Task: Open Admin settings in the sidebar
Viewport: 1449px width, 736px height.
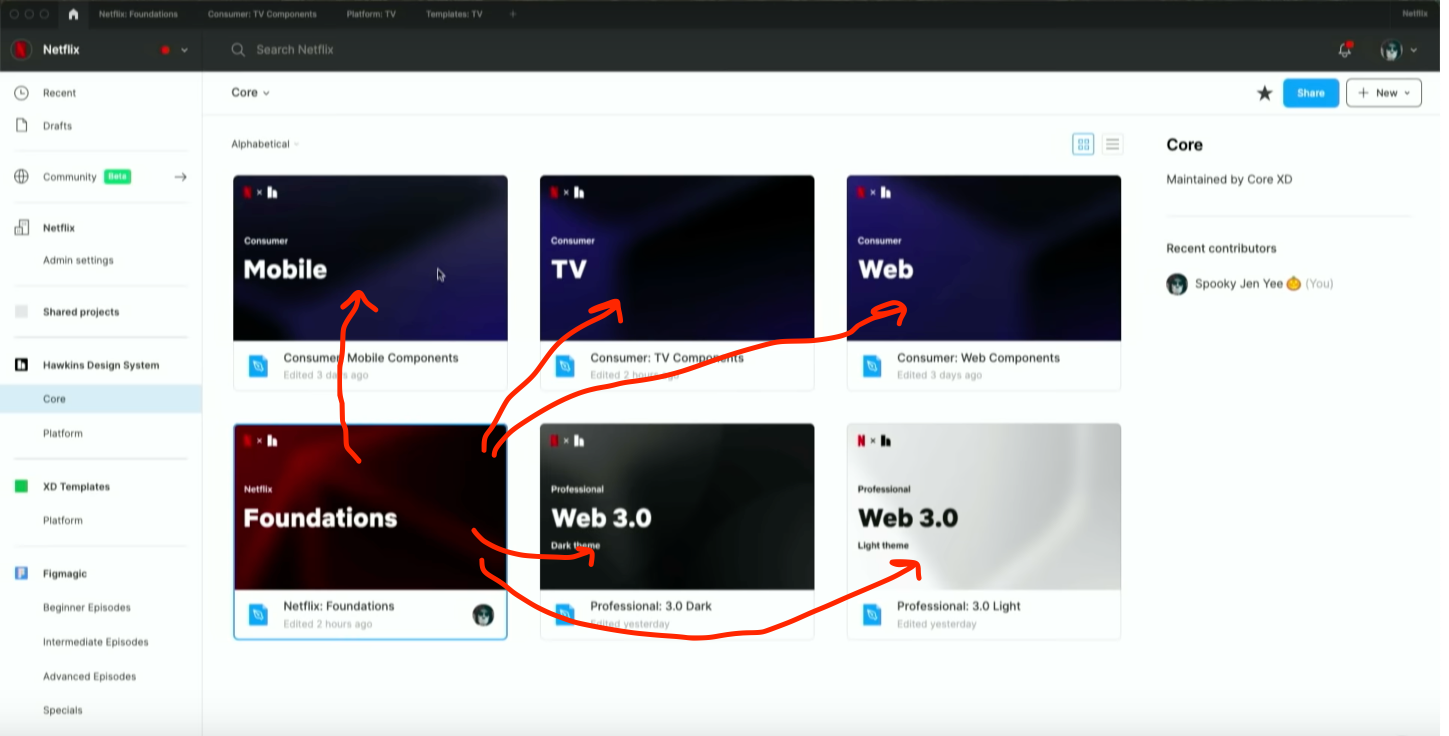Action: click(x=78, y=261)
